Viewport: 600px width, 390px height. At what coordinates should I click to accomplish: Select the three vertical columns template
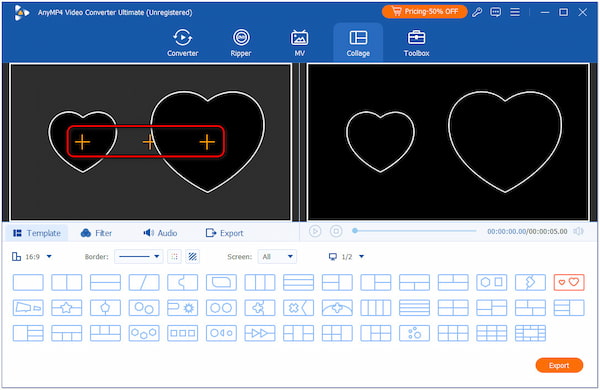tap(260, 282)
